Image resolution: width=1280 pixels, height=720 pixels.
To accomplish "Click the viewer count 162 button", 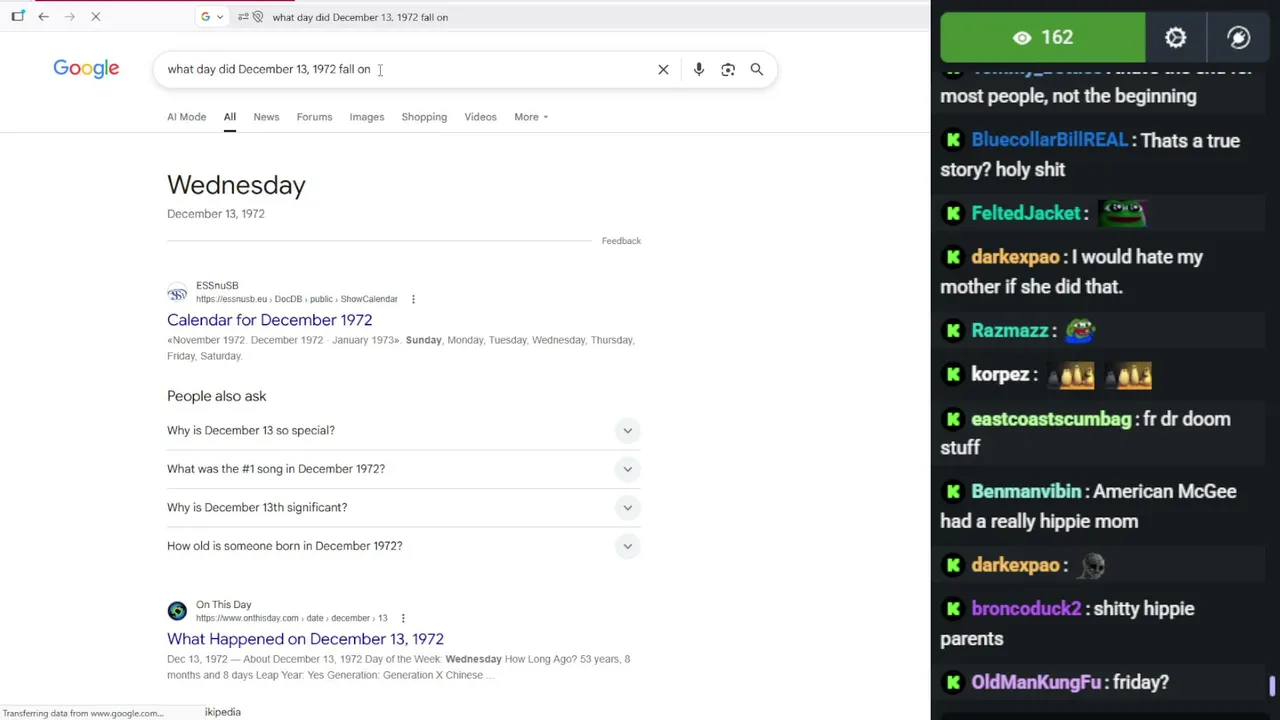I will [x=1042, y=38].
